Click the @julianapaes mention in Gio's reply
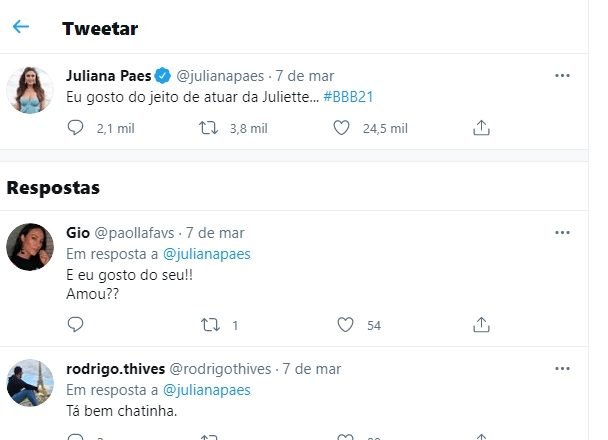608x440 pixels. (207, 254)
